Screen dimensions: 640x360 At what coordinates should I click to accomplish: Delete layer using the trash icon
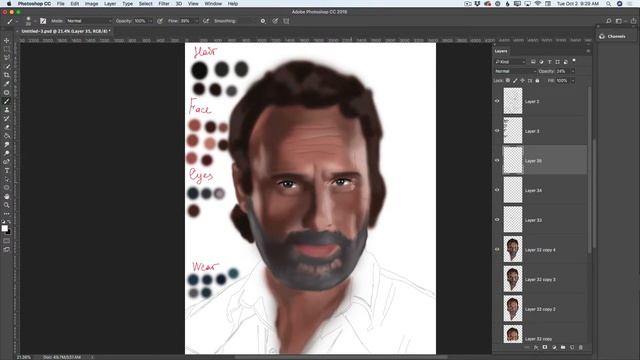coord(581,347)
